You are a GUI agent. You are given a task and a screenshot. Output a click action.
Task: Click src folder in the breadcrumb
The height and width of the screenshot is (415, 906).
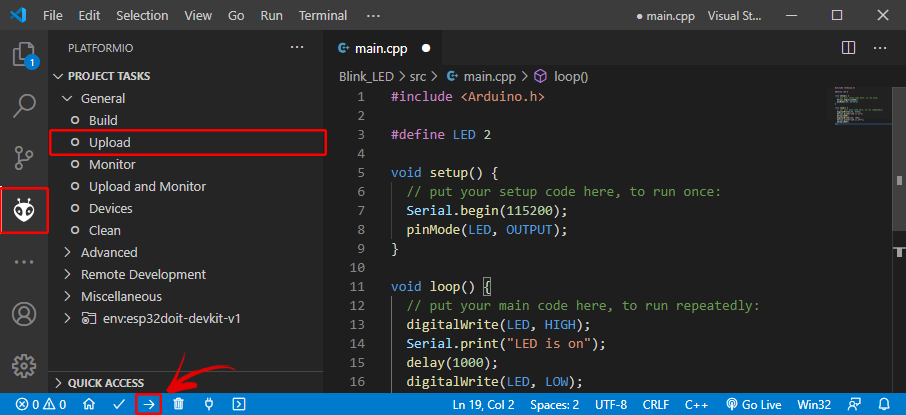click(x=418, y=76)
